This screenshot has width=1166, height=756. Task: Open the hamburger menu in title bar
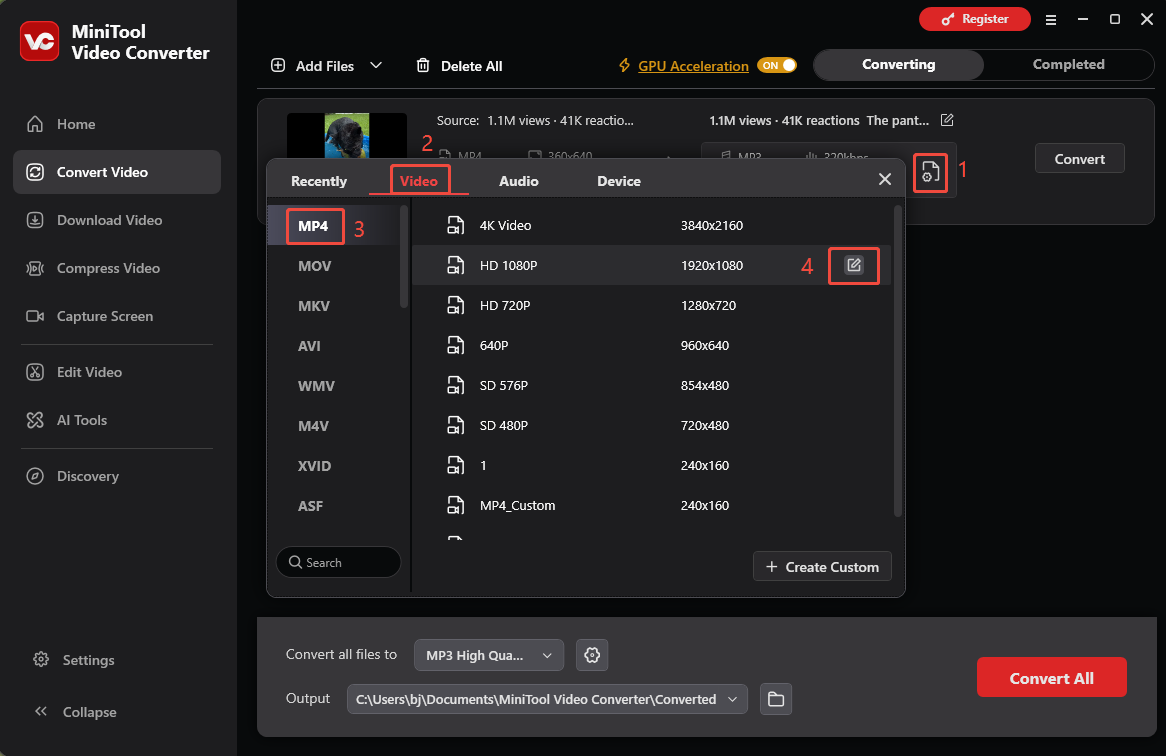click(1051, 20)
